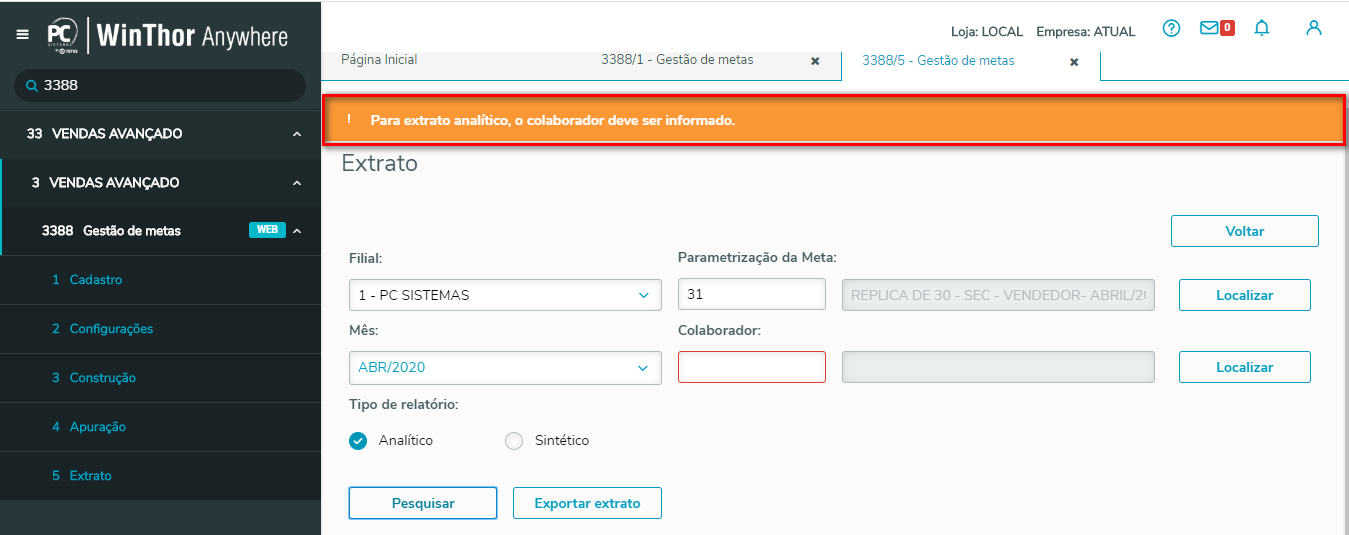Open the Filial dropdown
Image resolution: width=1349 pixels, height=535 pixels.
[505, 295]
